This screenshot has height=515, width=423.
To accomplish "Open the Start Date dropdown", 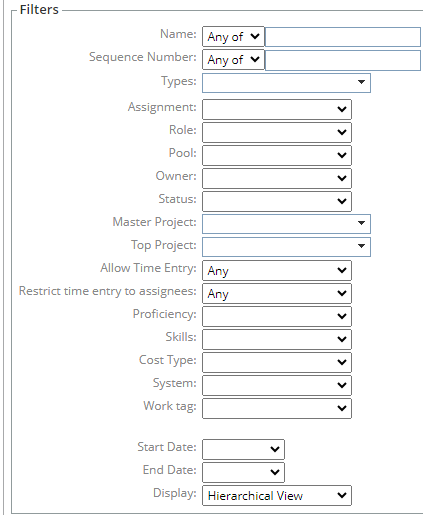I will click(x=243, y=449).
